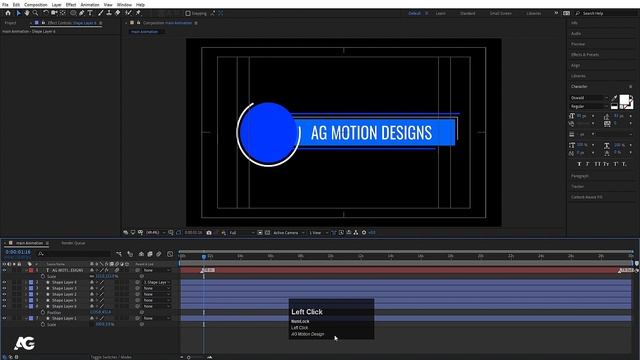640x360 pixels.
Task: Open the Content-Aware Fill panel
Action: (x=587, y=197)
